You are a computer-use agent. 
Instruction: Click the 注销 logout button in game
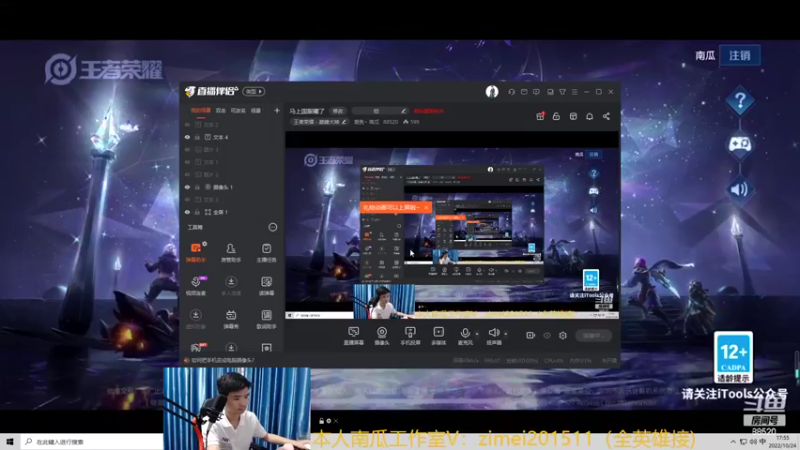[740, 55]
